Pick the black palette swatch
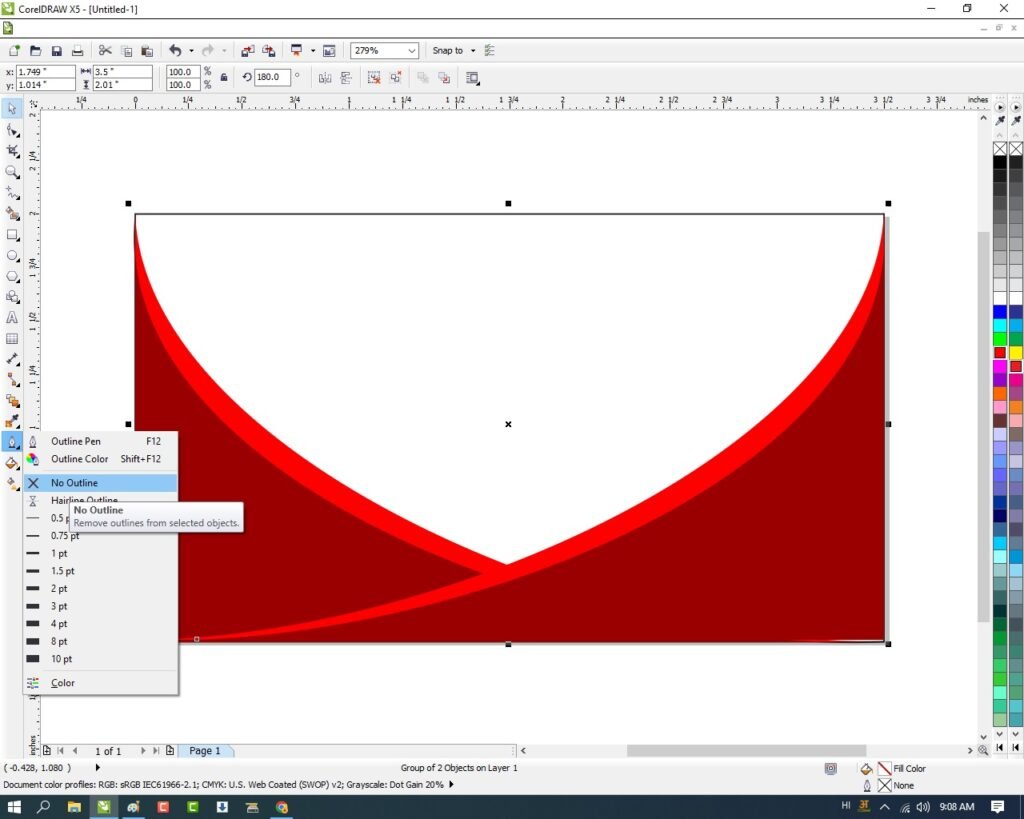1024x819 pixels. click(999, 162)
